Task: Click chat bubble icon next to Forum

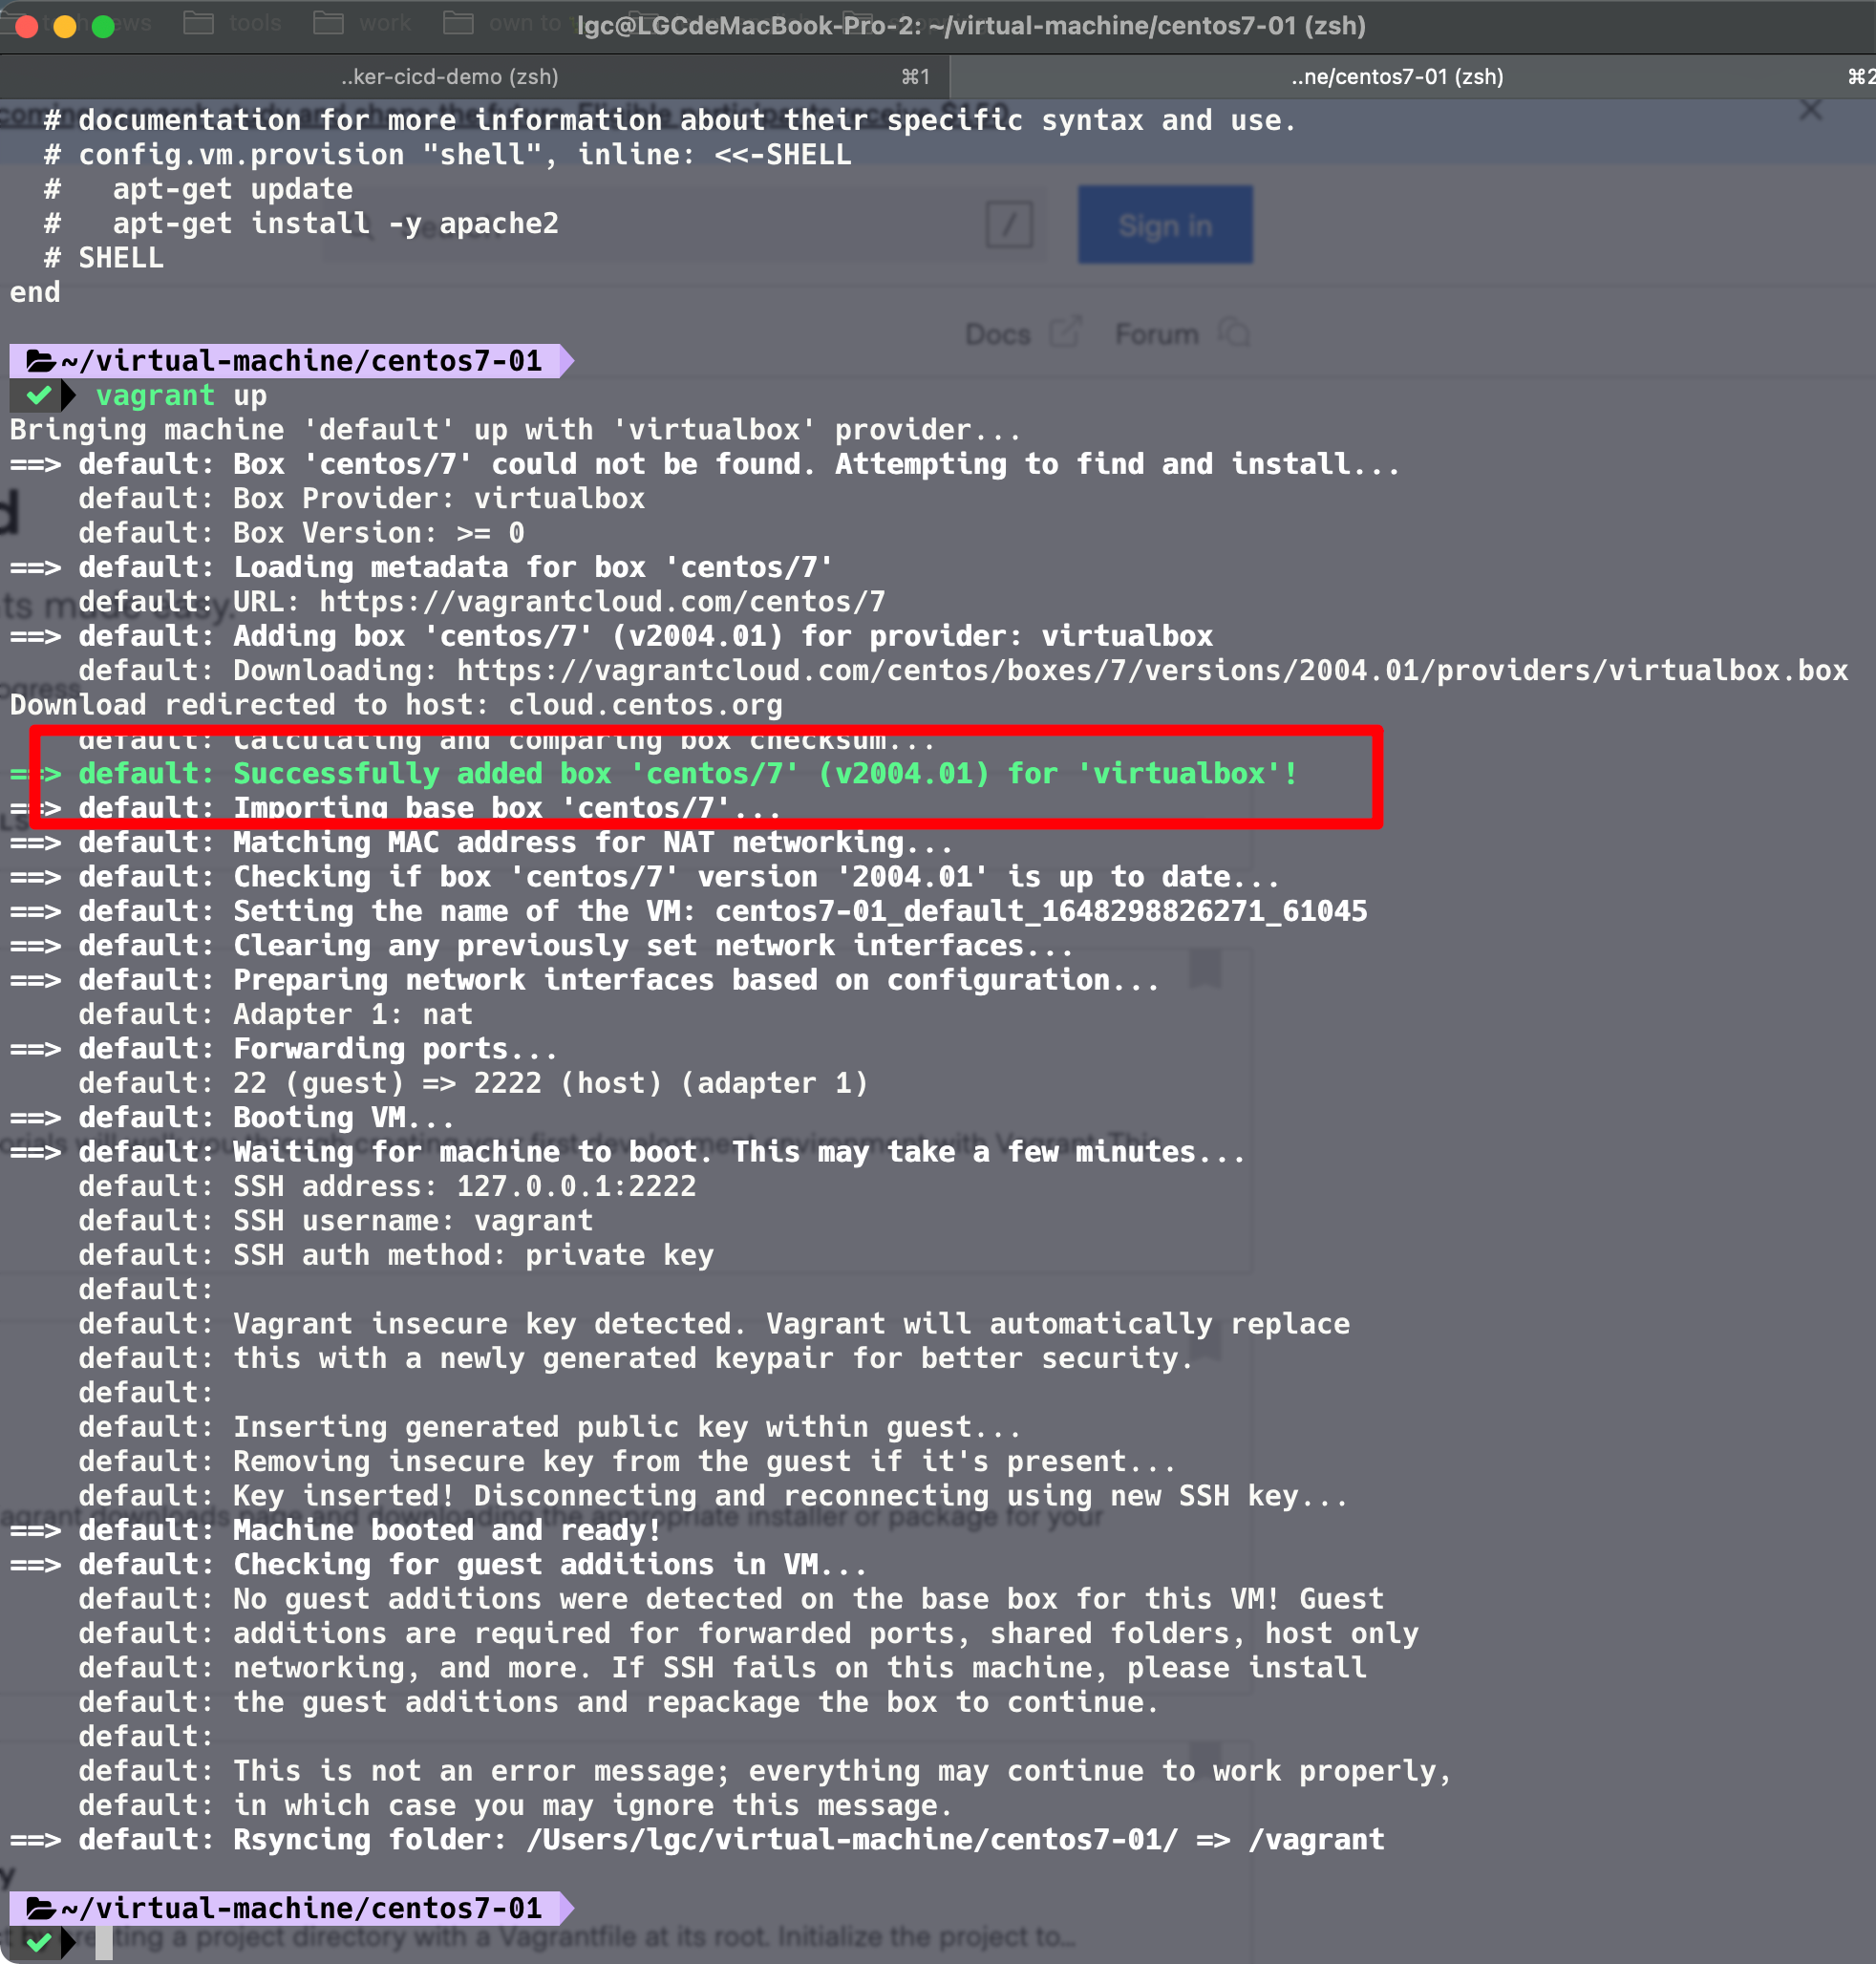Action: 1235,332
